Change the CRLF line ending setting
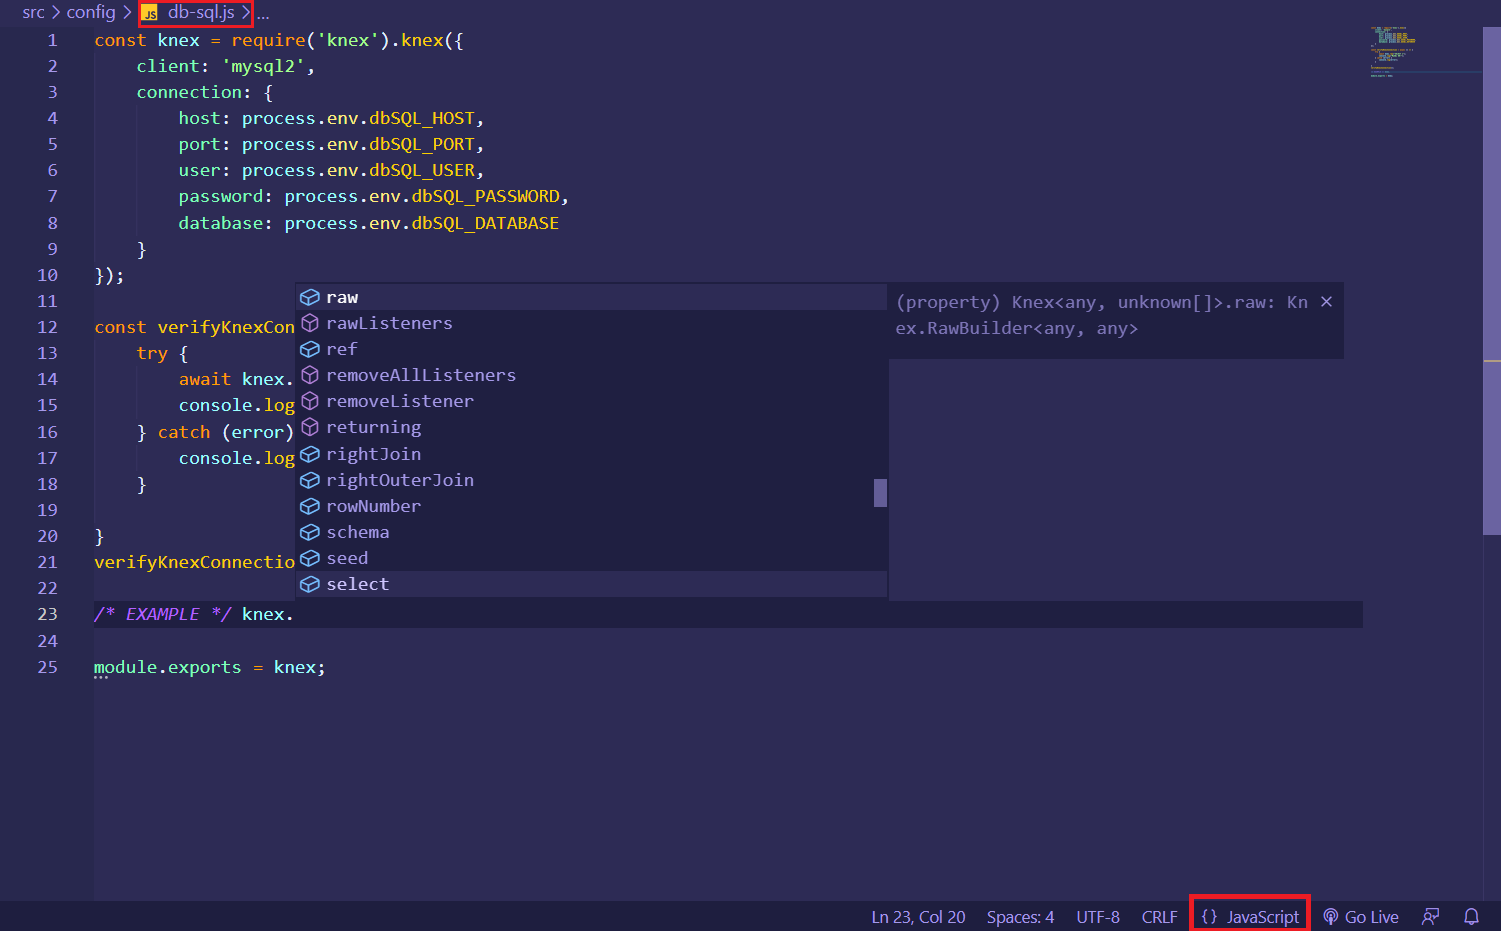1501x931 pixels. (1158, 916)
